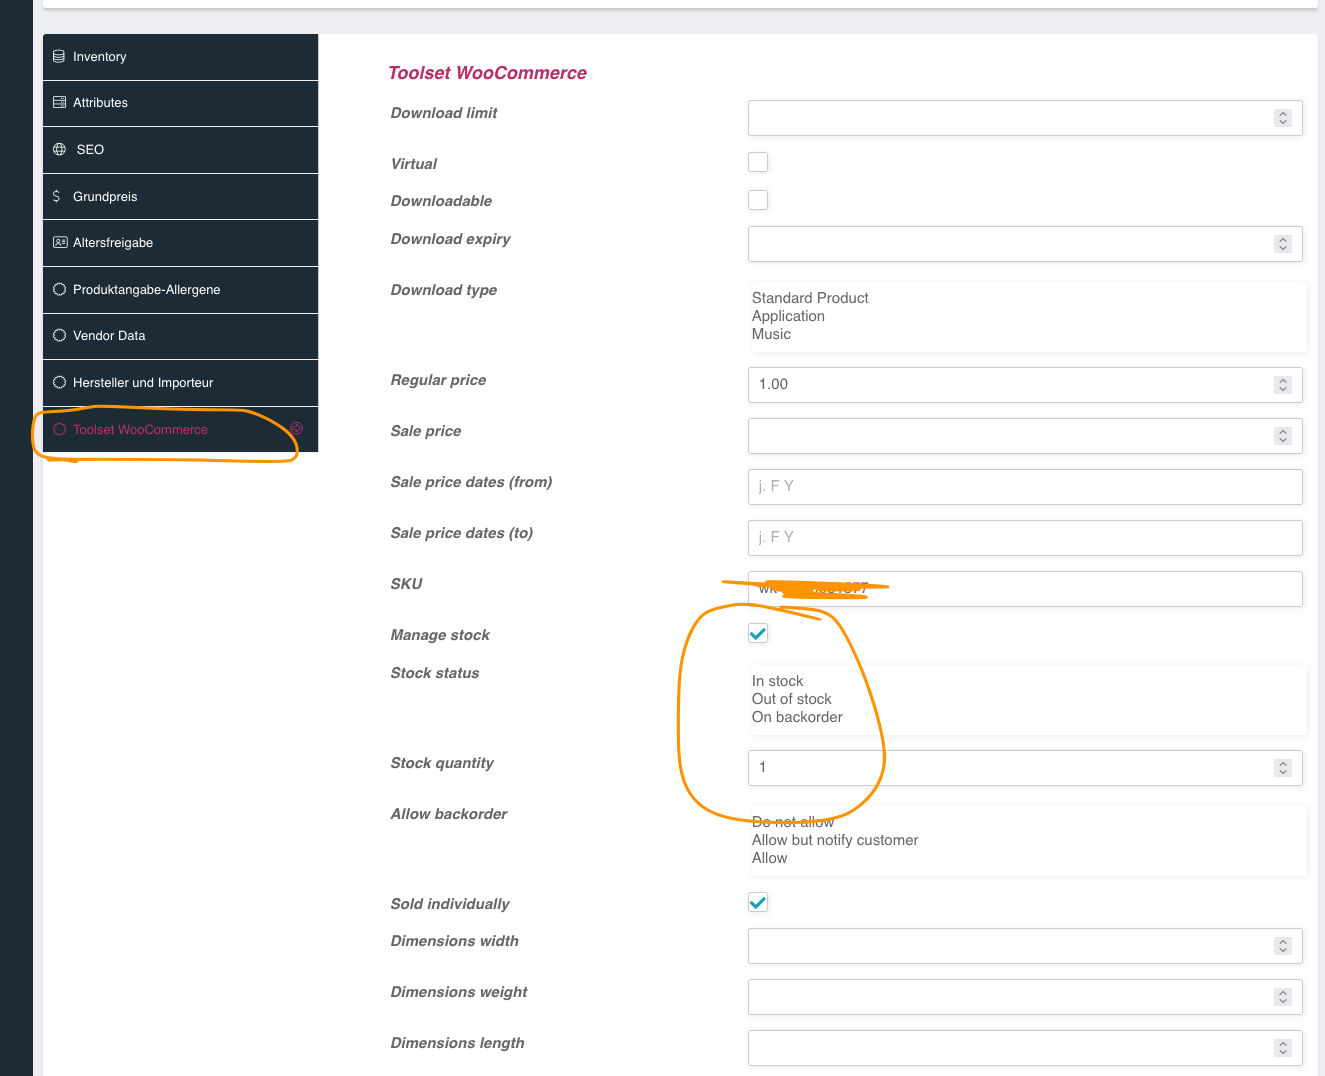This screenshot has width=1325, height=1076.
Task: Click the Dimensions width stepper arrows
Action: coord(1283,946)
